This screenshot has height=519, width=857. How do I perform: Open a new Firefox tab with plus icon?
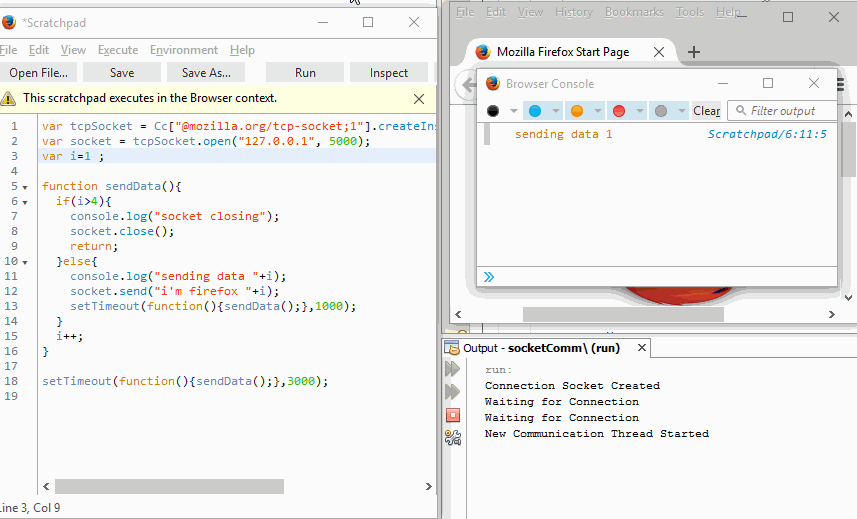pyautogui.click(x=694, y=52)
